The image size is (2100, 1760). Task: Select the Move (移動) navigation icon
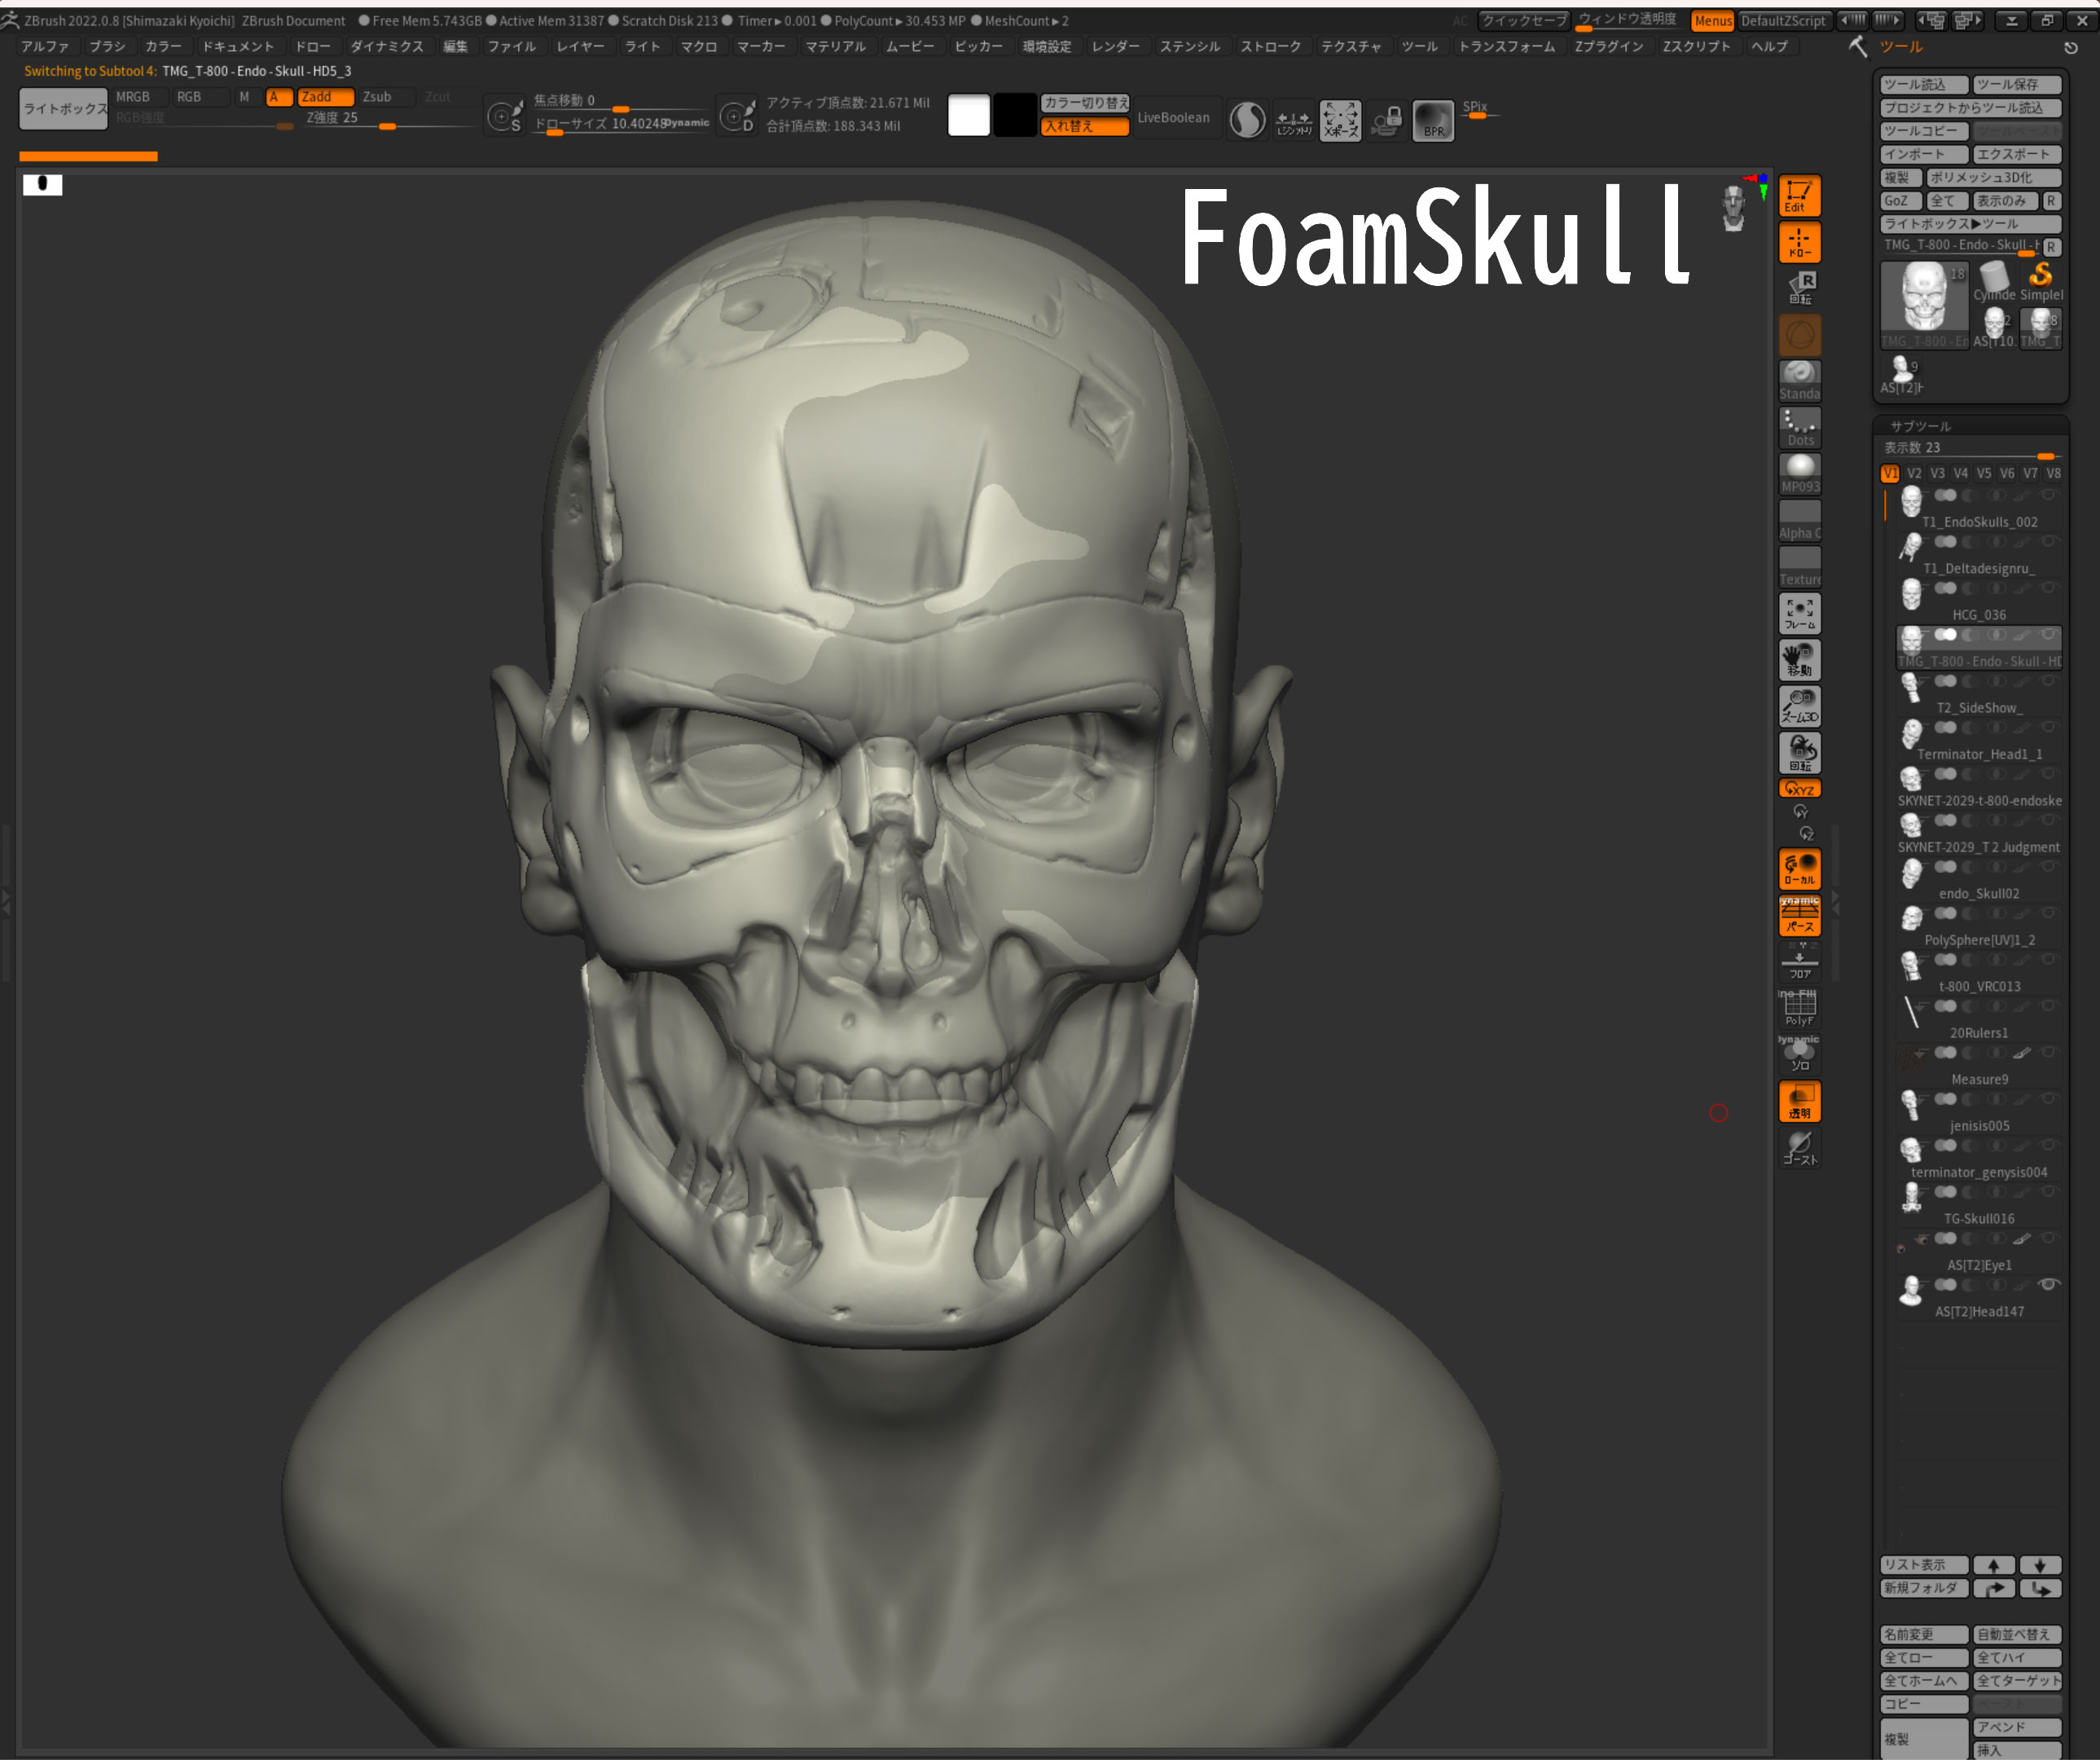[x=1799, y=660]
